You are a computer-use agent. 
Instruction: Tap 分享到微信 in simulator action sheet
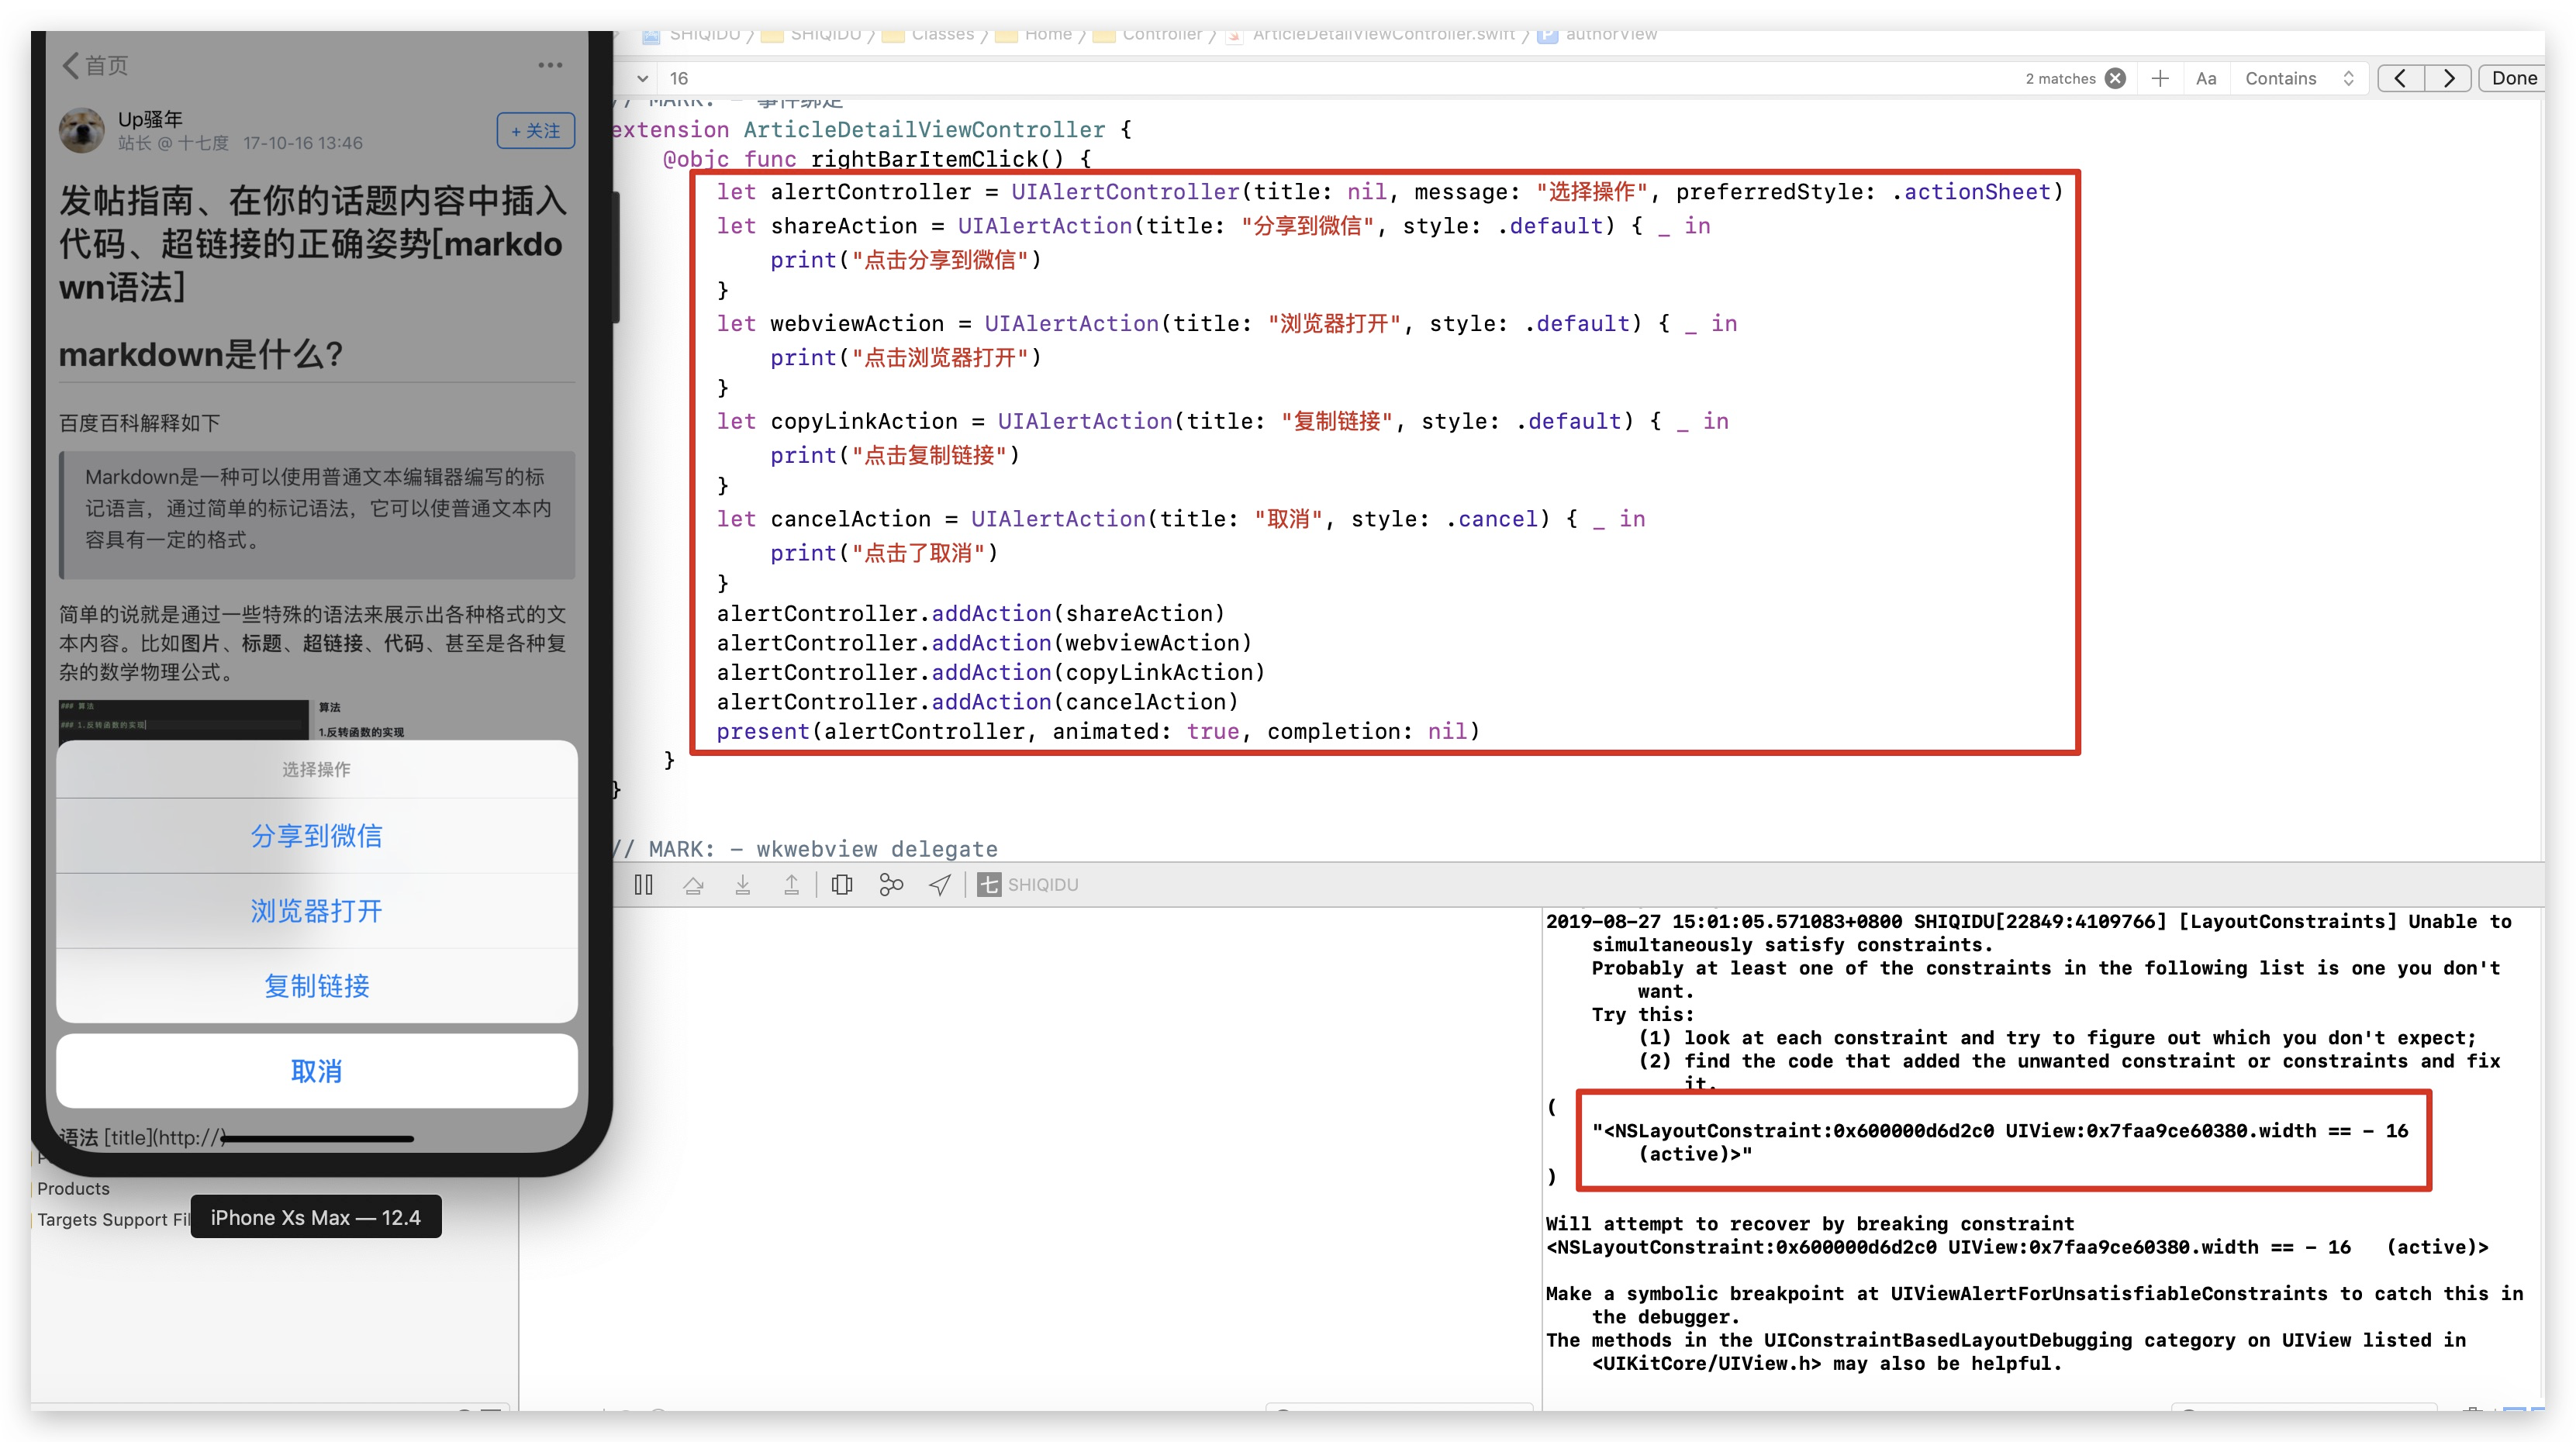pyautogui.click(x=316, y=836)
